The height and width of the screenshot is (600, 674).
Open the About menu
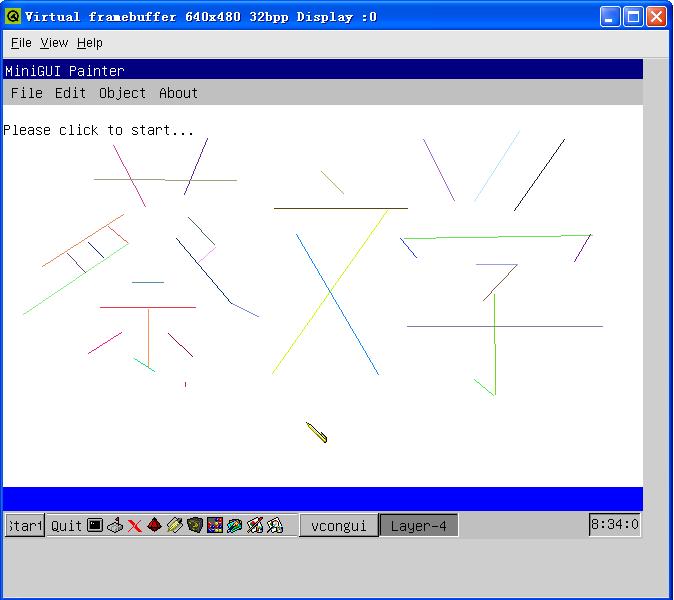pos(178,93)
